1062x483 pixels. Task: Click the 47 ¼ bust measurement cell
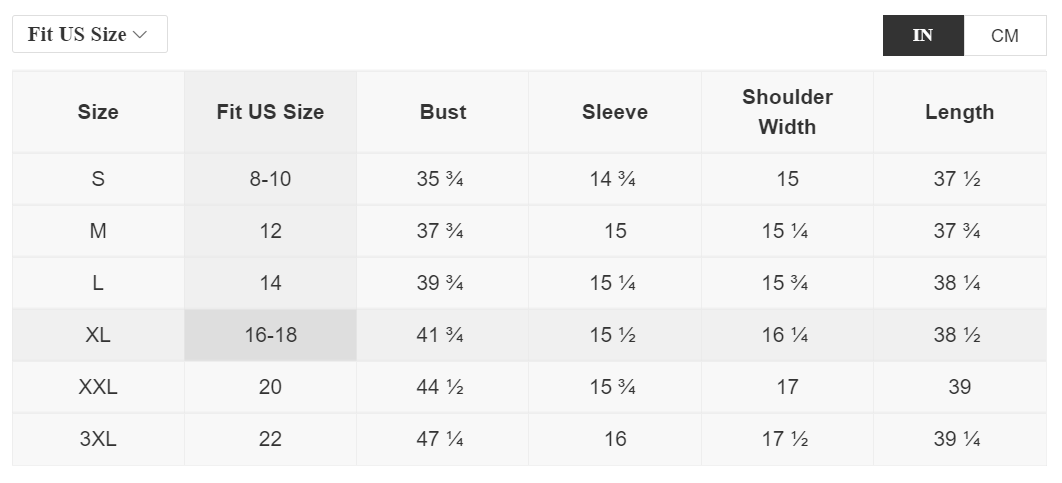pyautogui.click(x=440, y=439)
